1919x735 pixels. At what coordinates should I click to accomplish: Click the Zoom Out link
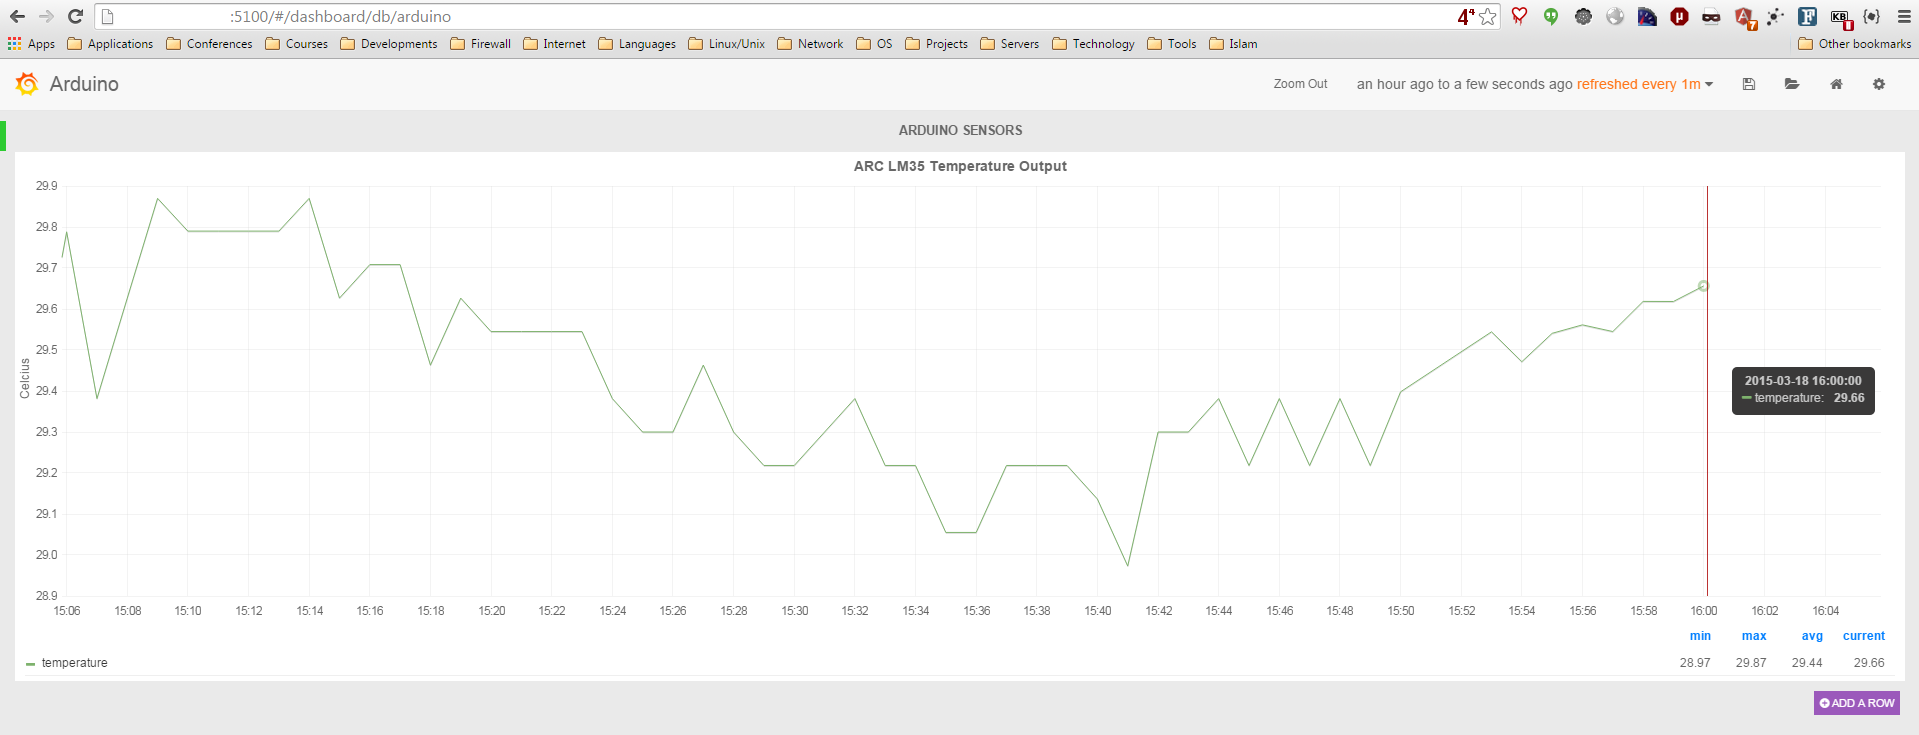click(x=1300, y=84)
